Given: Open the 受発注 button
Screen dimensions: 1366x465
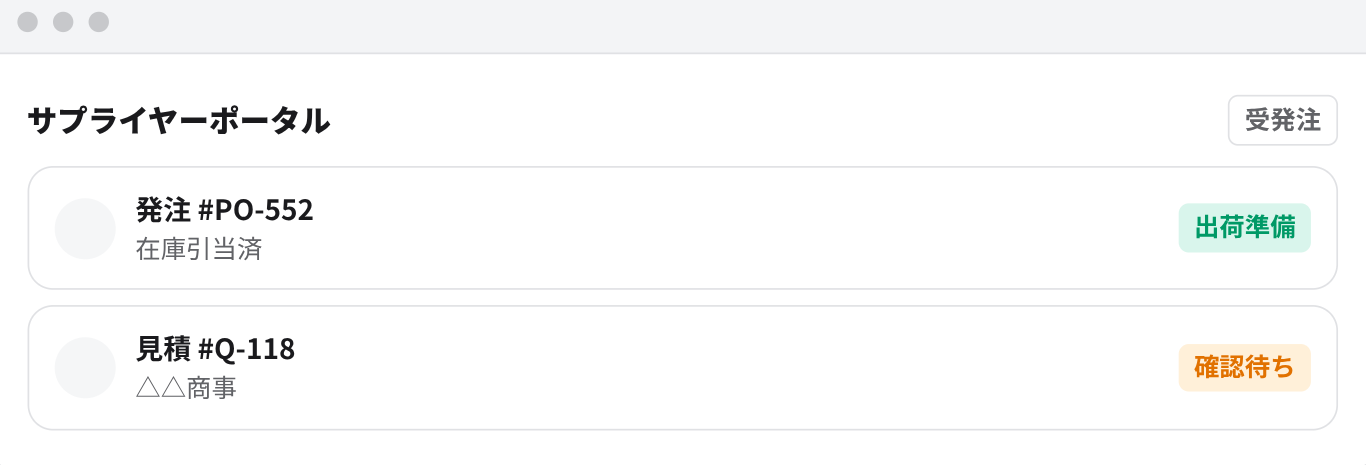Looking at the screenshot, I should [1283, 121].
